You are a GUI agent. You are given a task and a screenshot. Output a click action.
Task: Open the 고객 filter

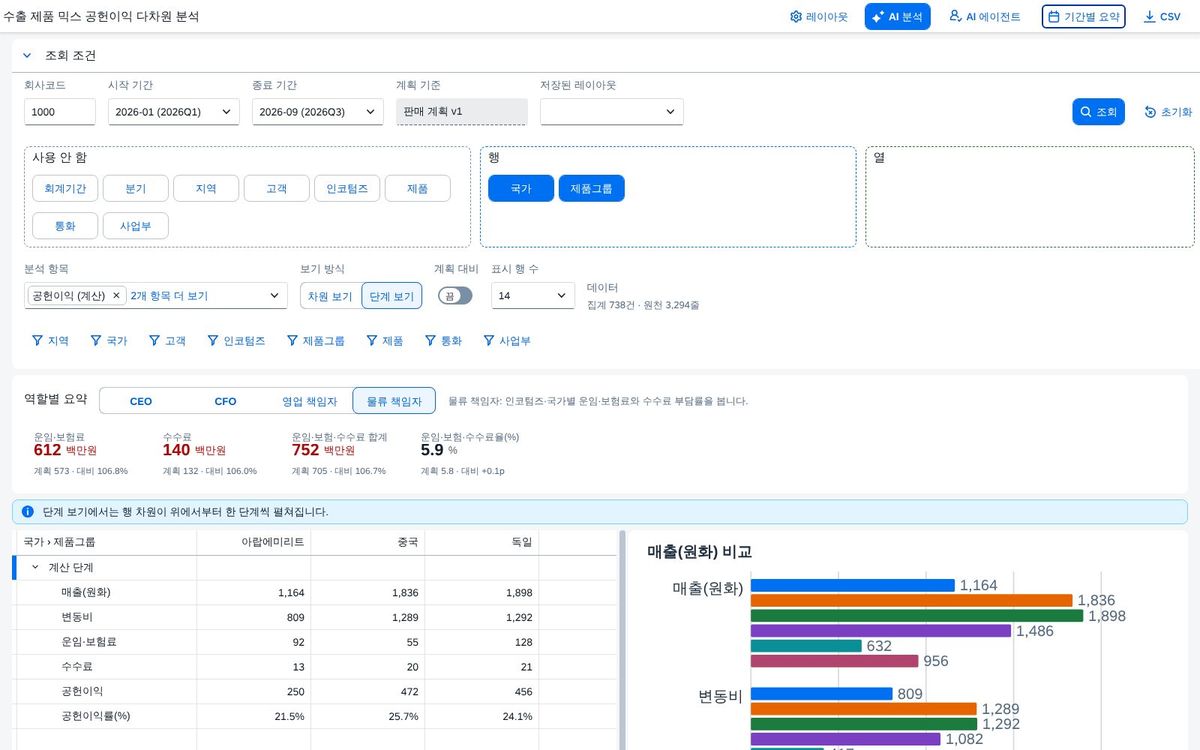point(168,341)
